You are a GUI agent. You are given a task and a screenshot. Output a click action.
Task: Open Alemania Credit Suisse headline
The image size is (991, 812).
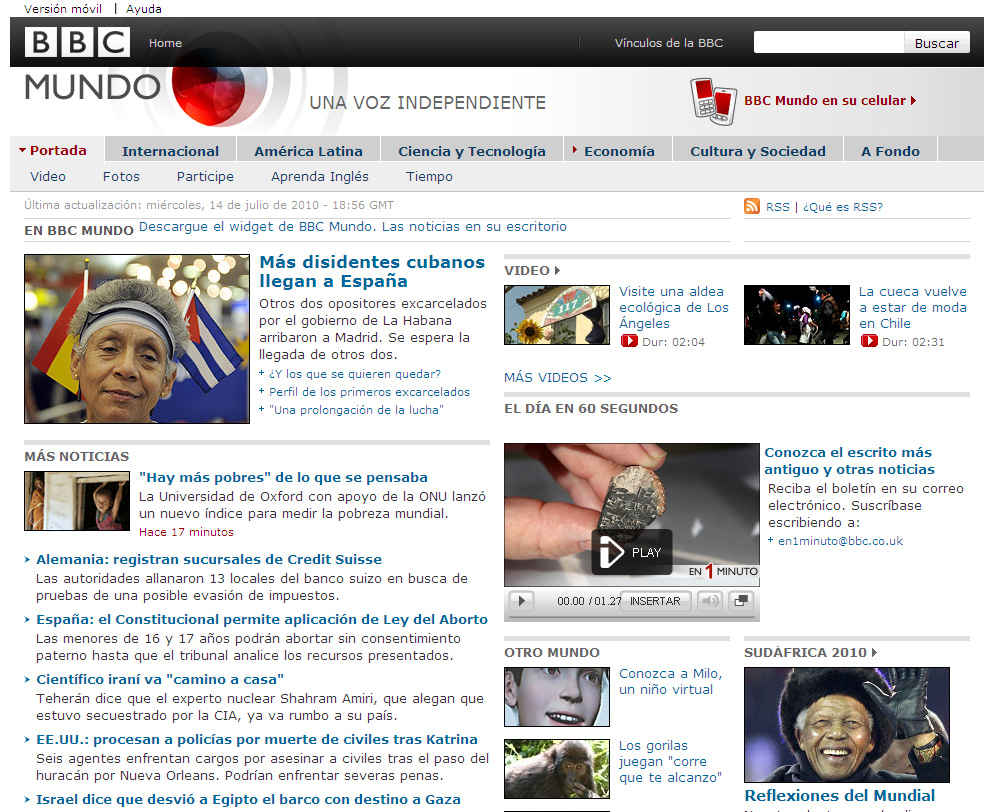coord(209,559)
